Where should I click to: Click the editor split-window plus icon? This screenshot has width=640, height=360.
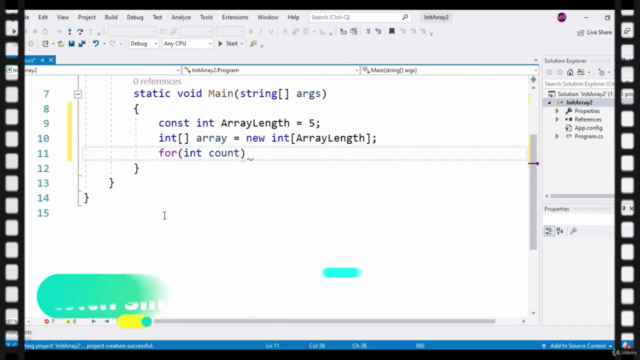(x=533, y=80)
